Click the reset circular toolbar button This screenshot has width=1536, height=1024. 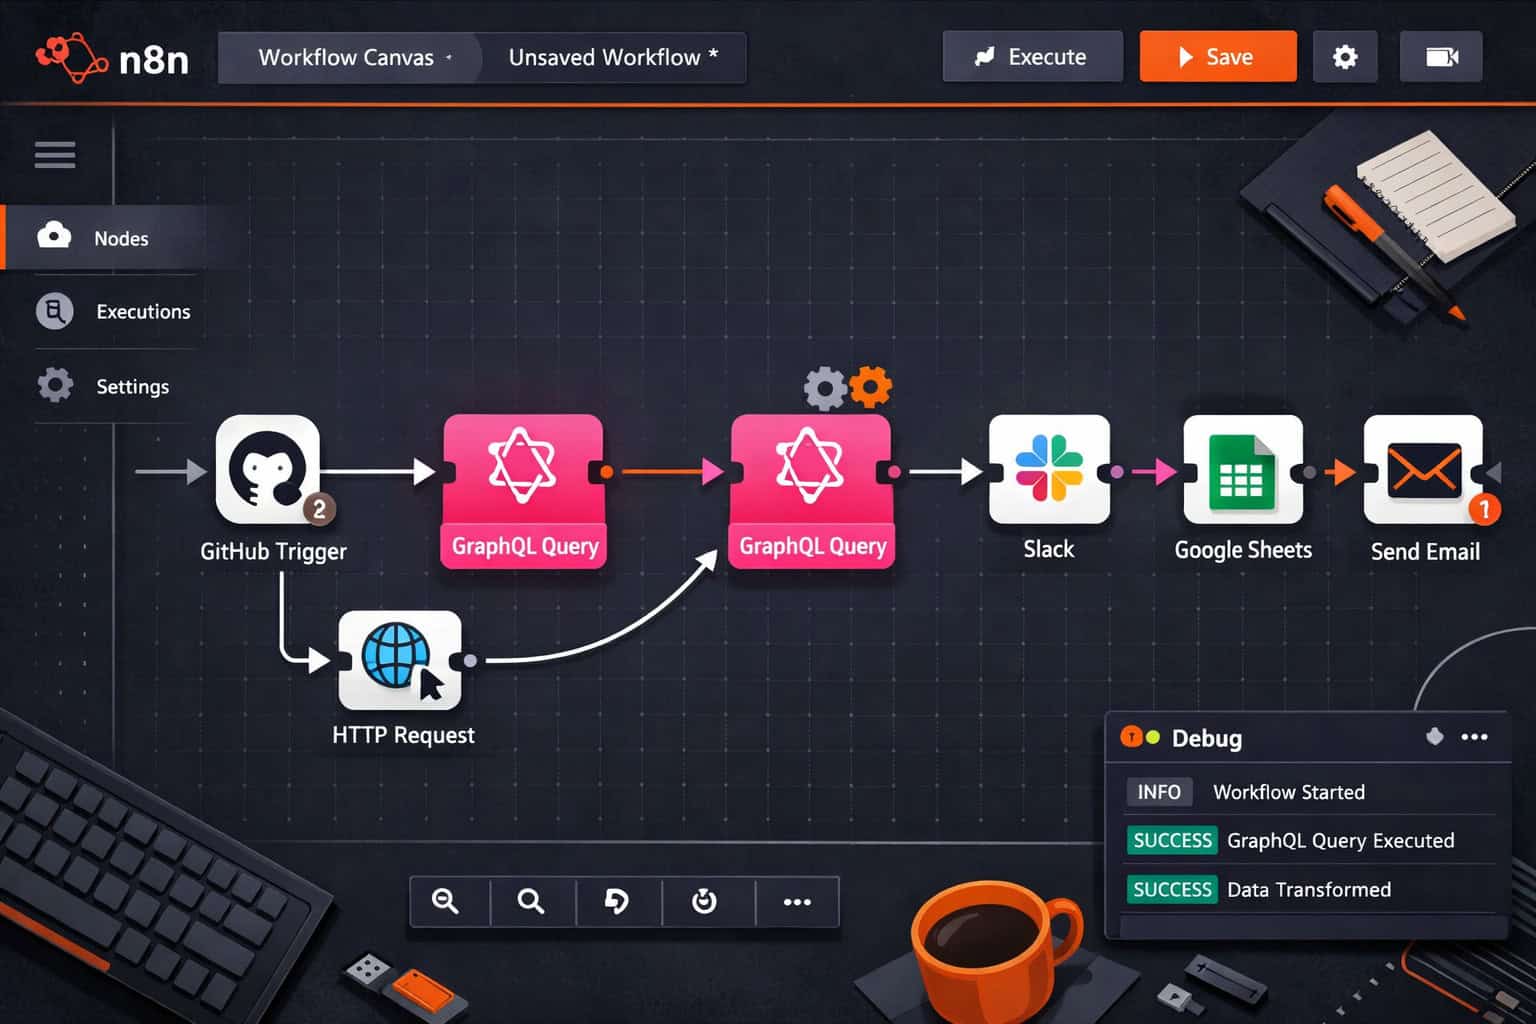click(x=704, y=901)
